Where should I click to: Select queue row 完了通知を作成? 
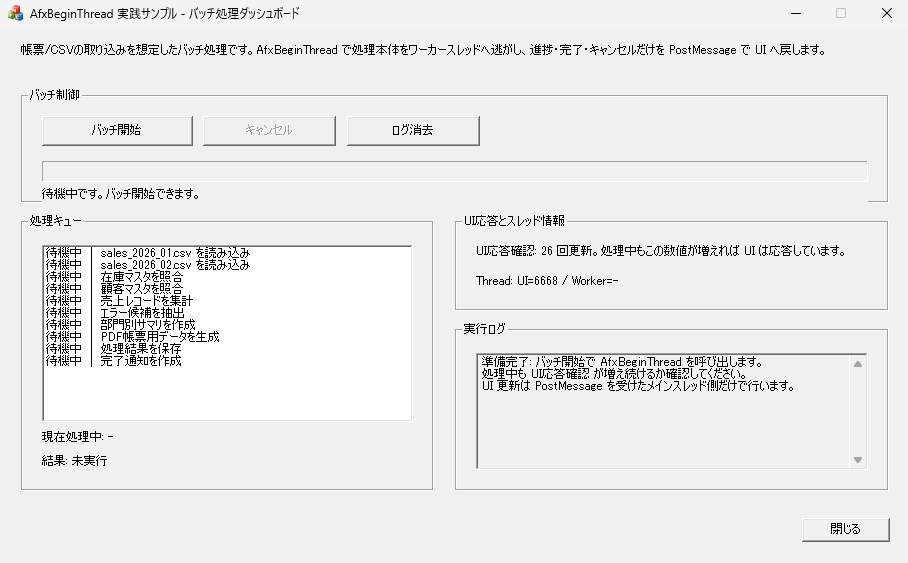tap(227, 360)
